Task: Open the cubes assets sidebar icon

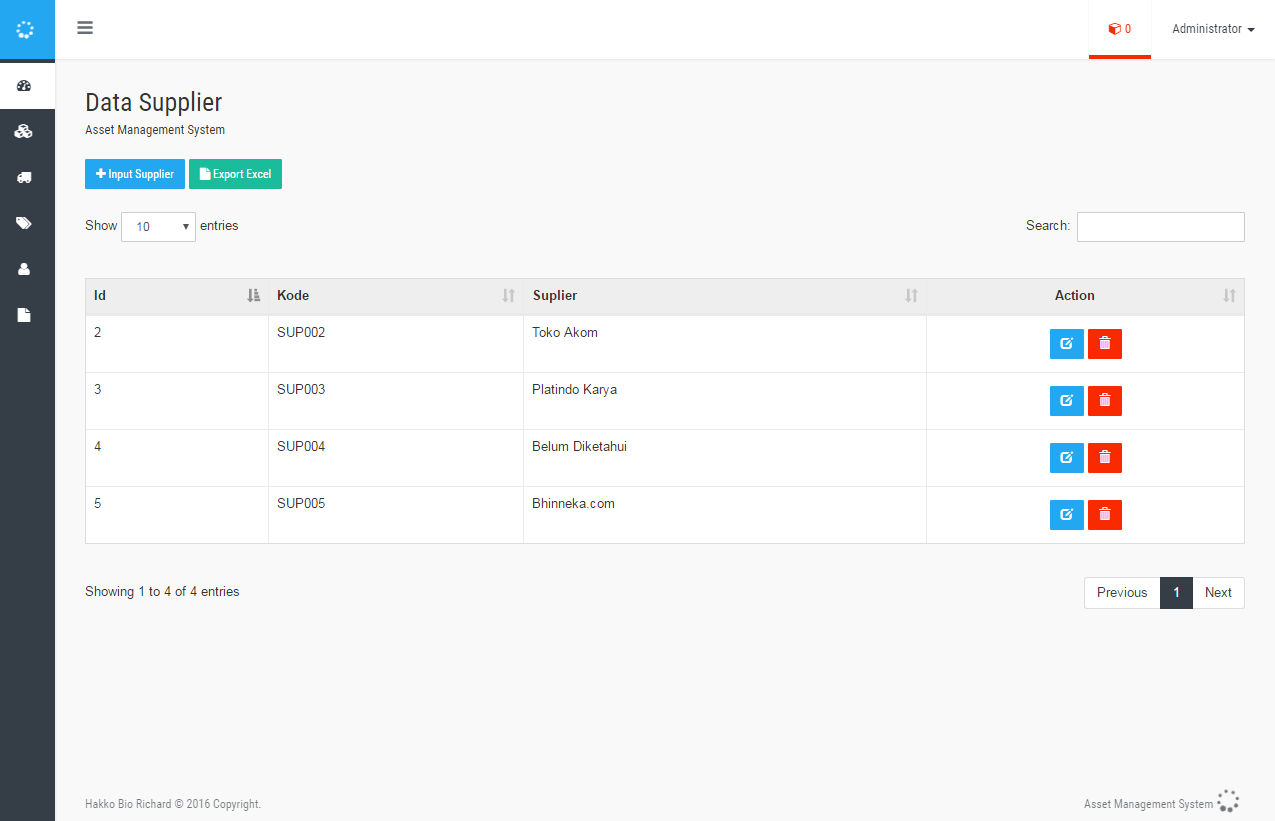Action: tap(24, 132)
